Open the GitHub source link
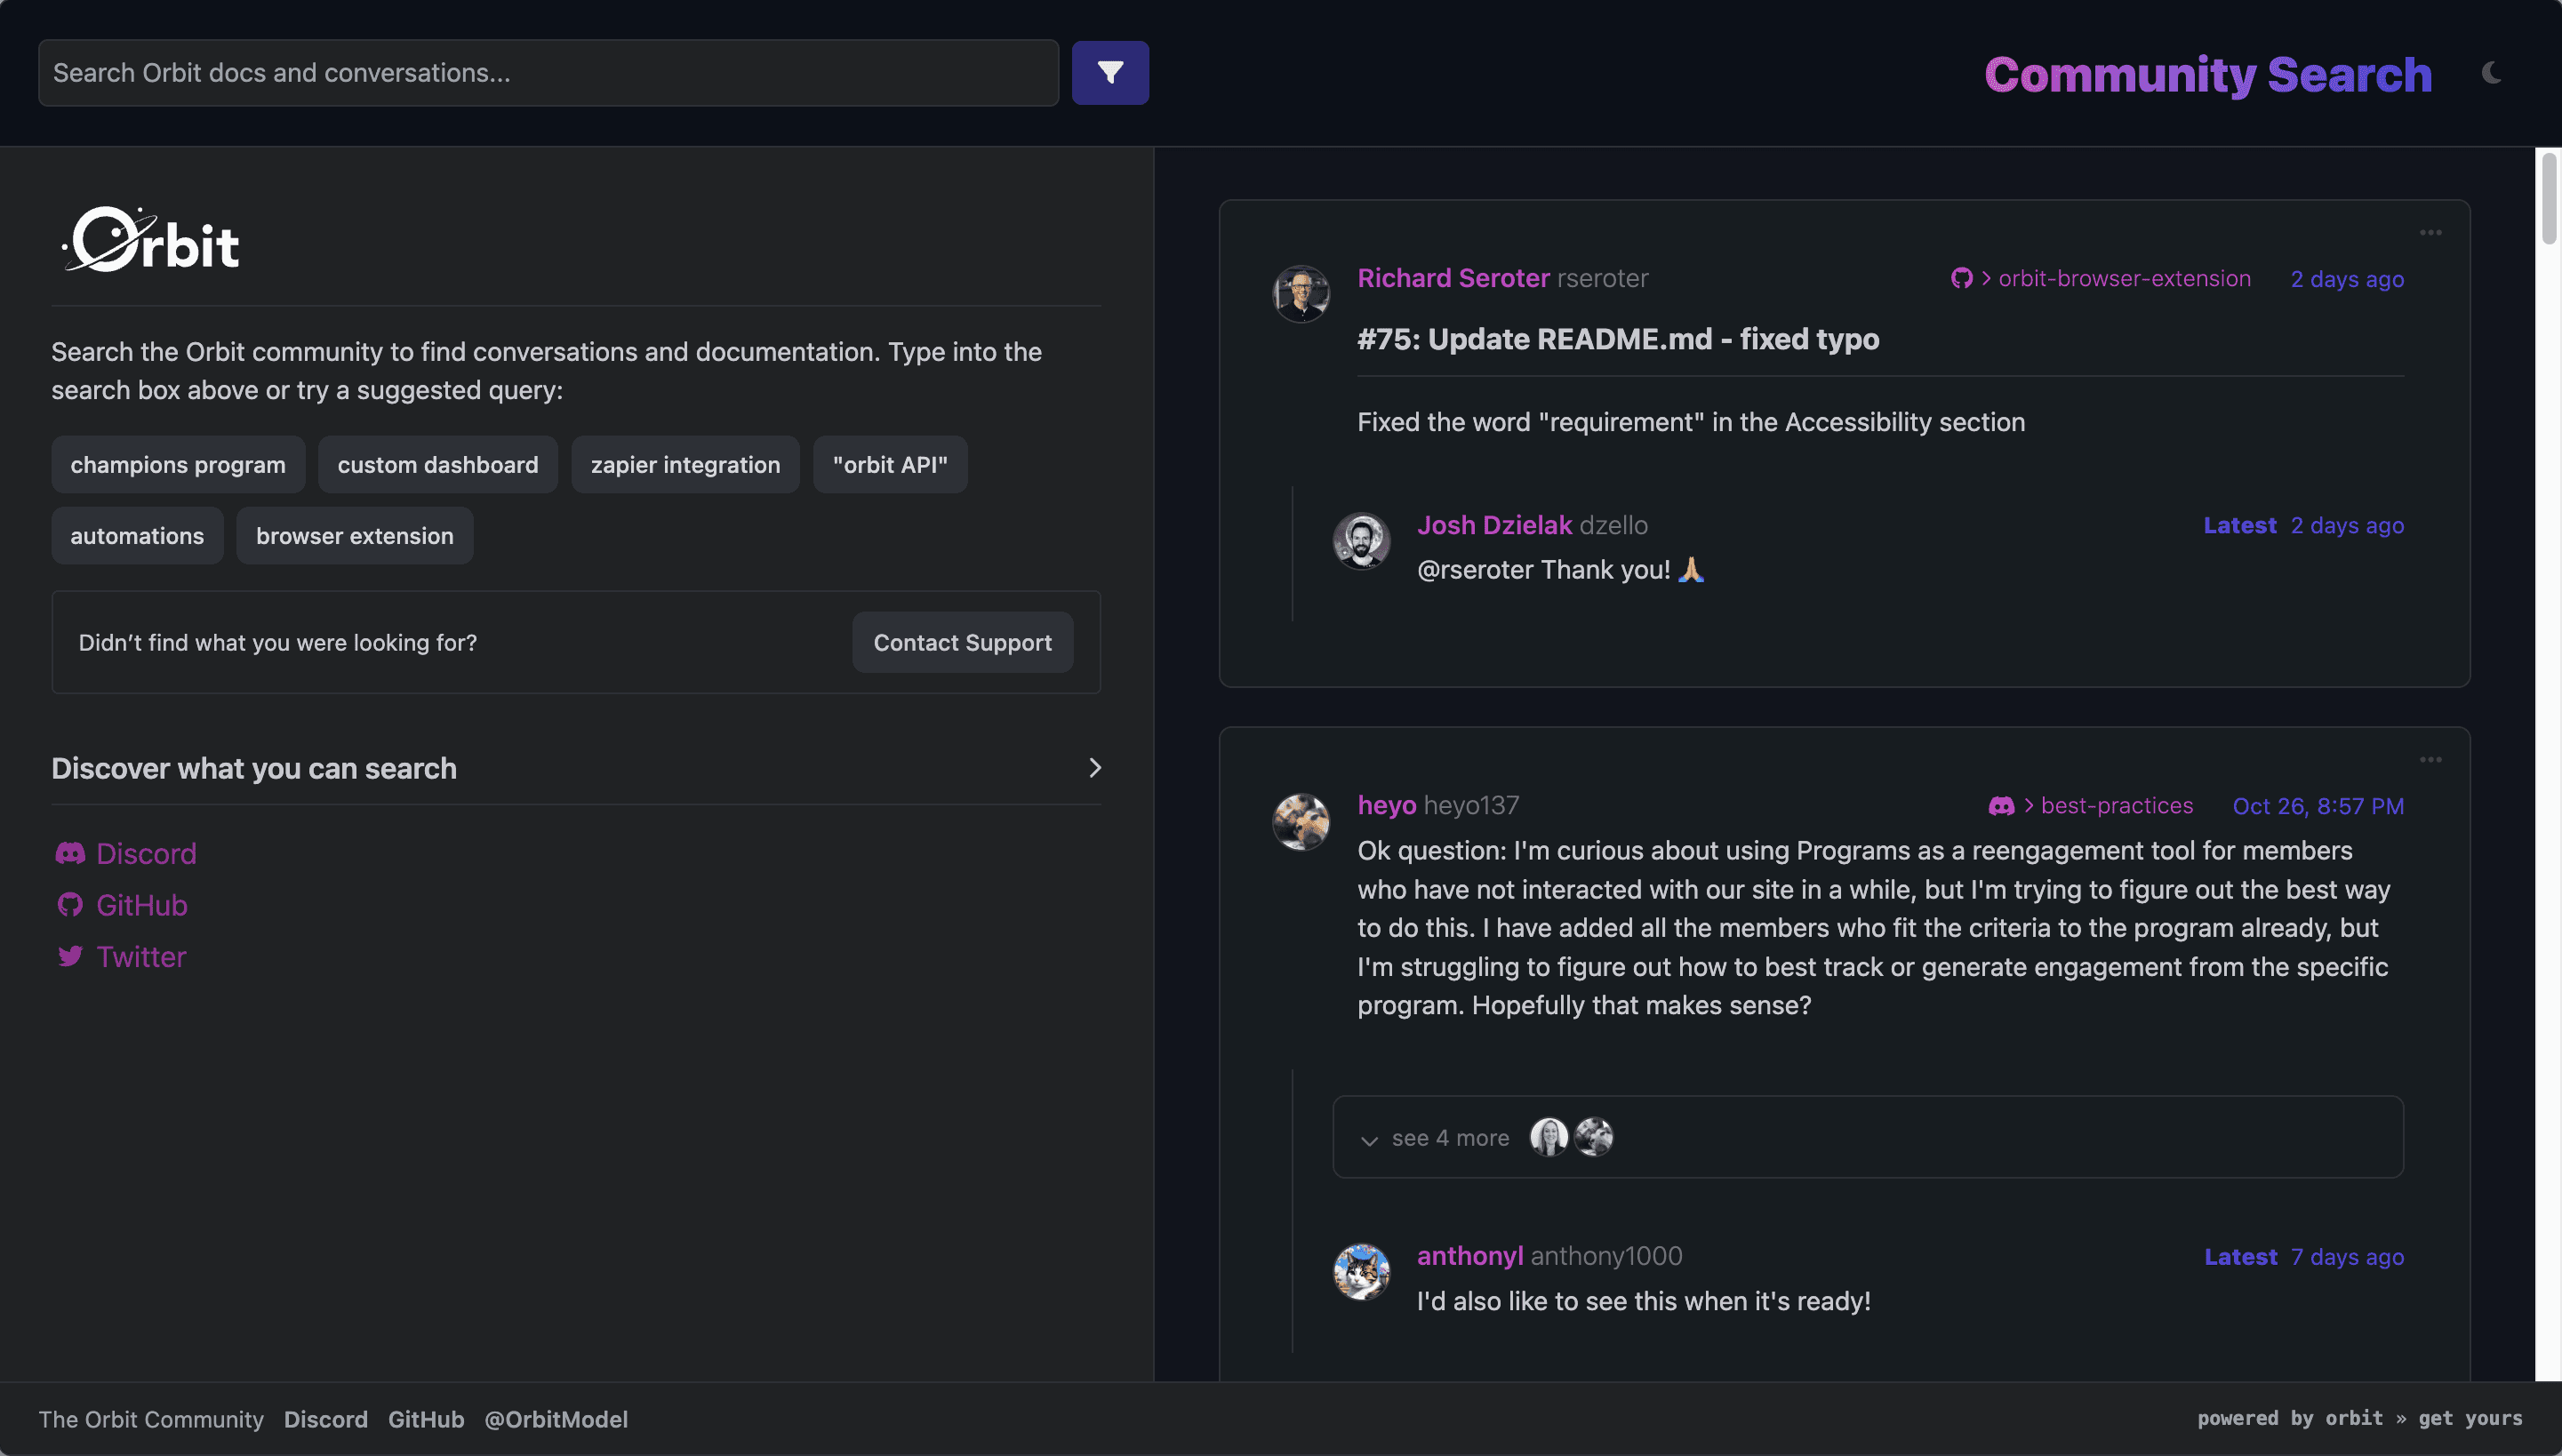 (x=142, y=905)
